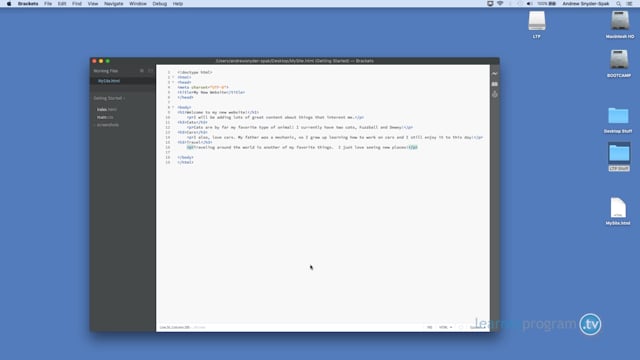Open the Find menu
The width and height of the screenshot is (640, 360).
[x=77, y=4]
